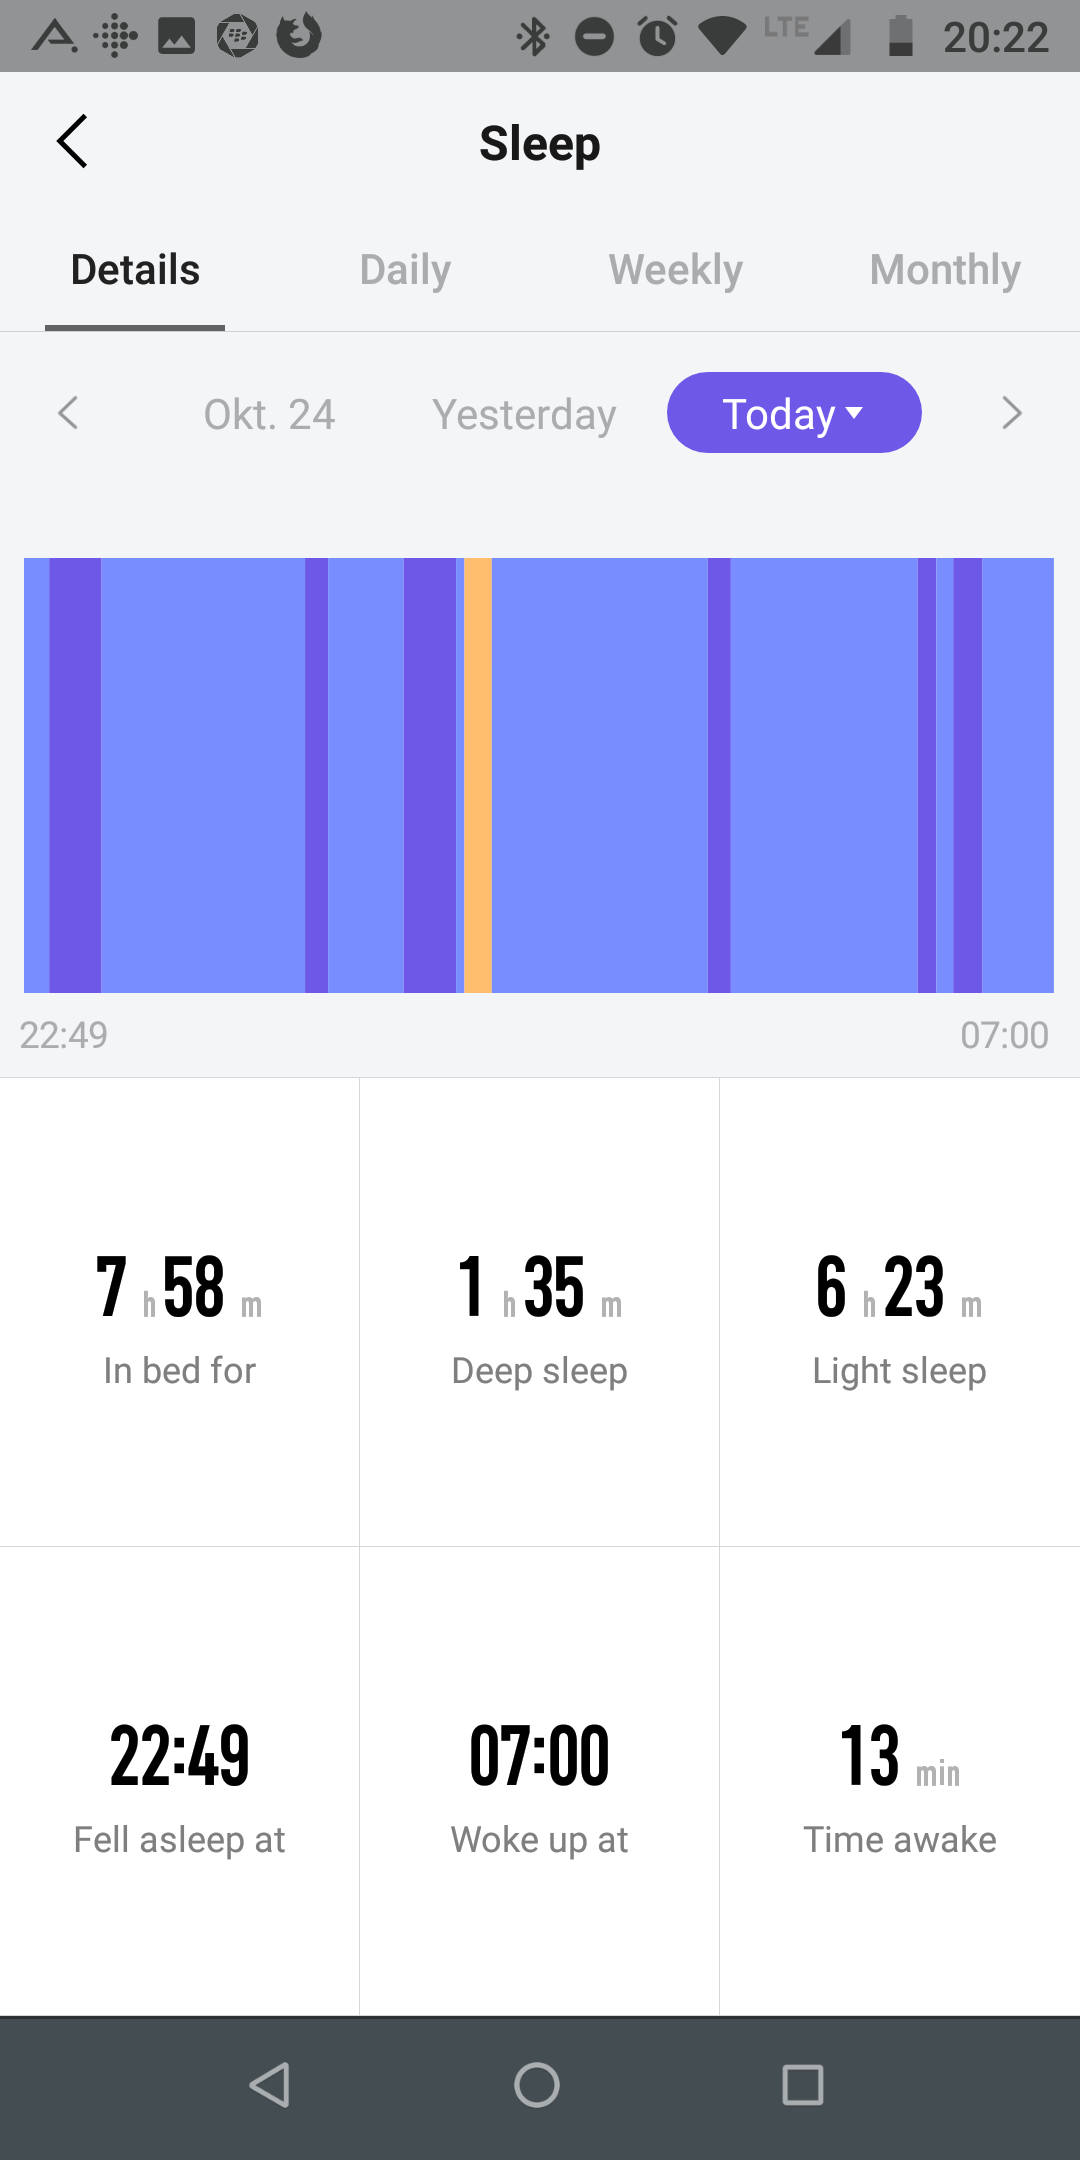The image size is (1080, 2160).
Task: Select Okt. 24 sleep data
Action: [x=269, y=414]
